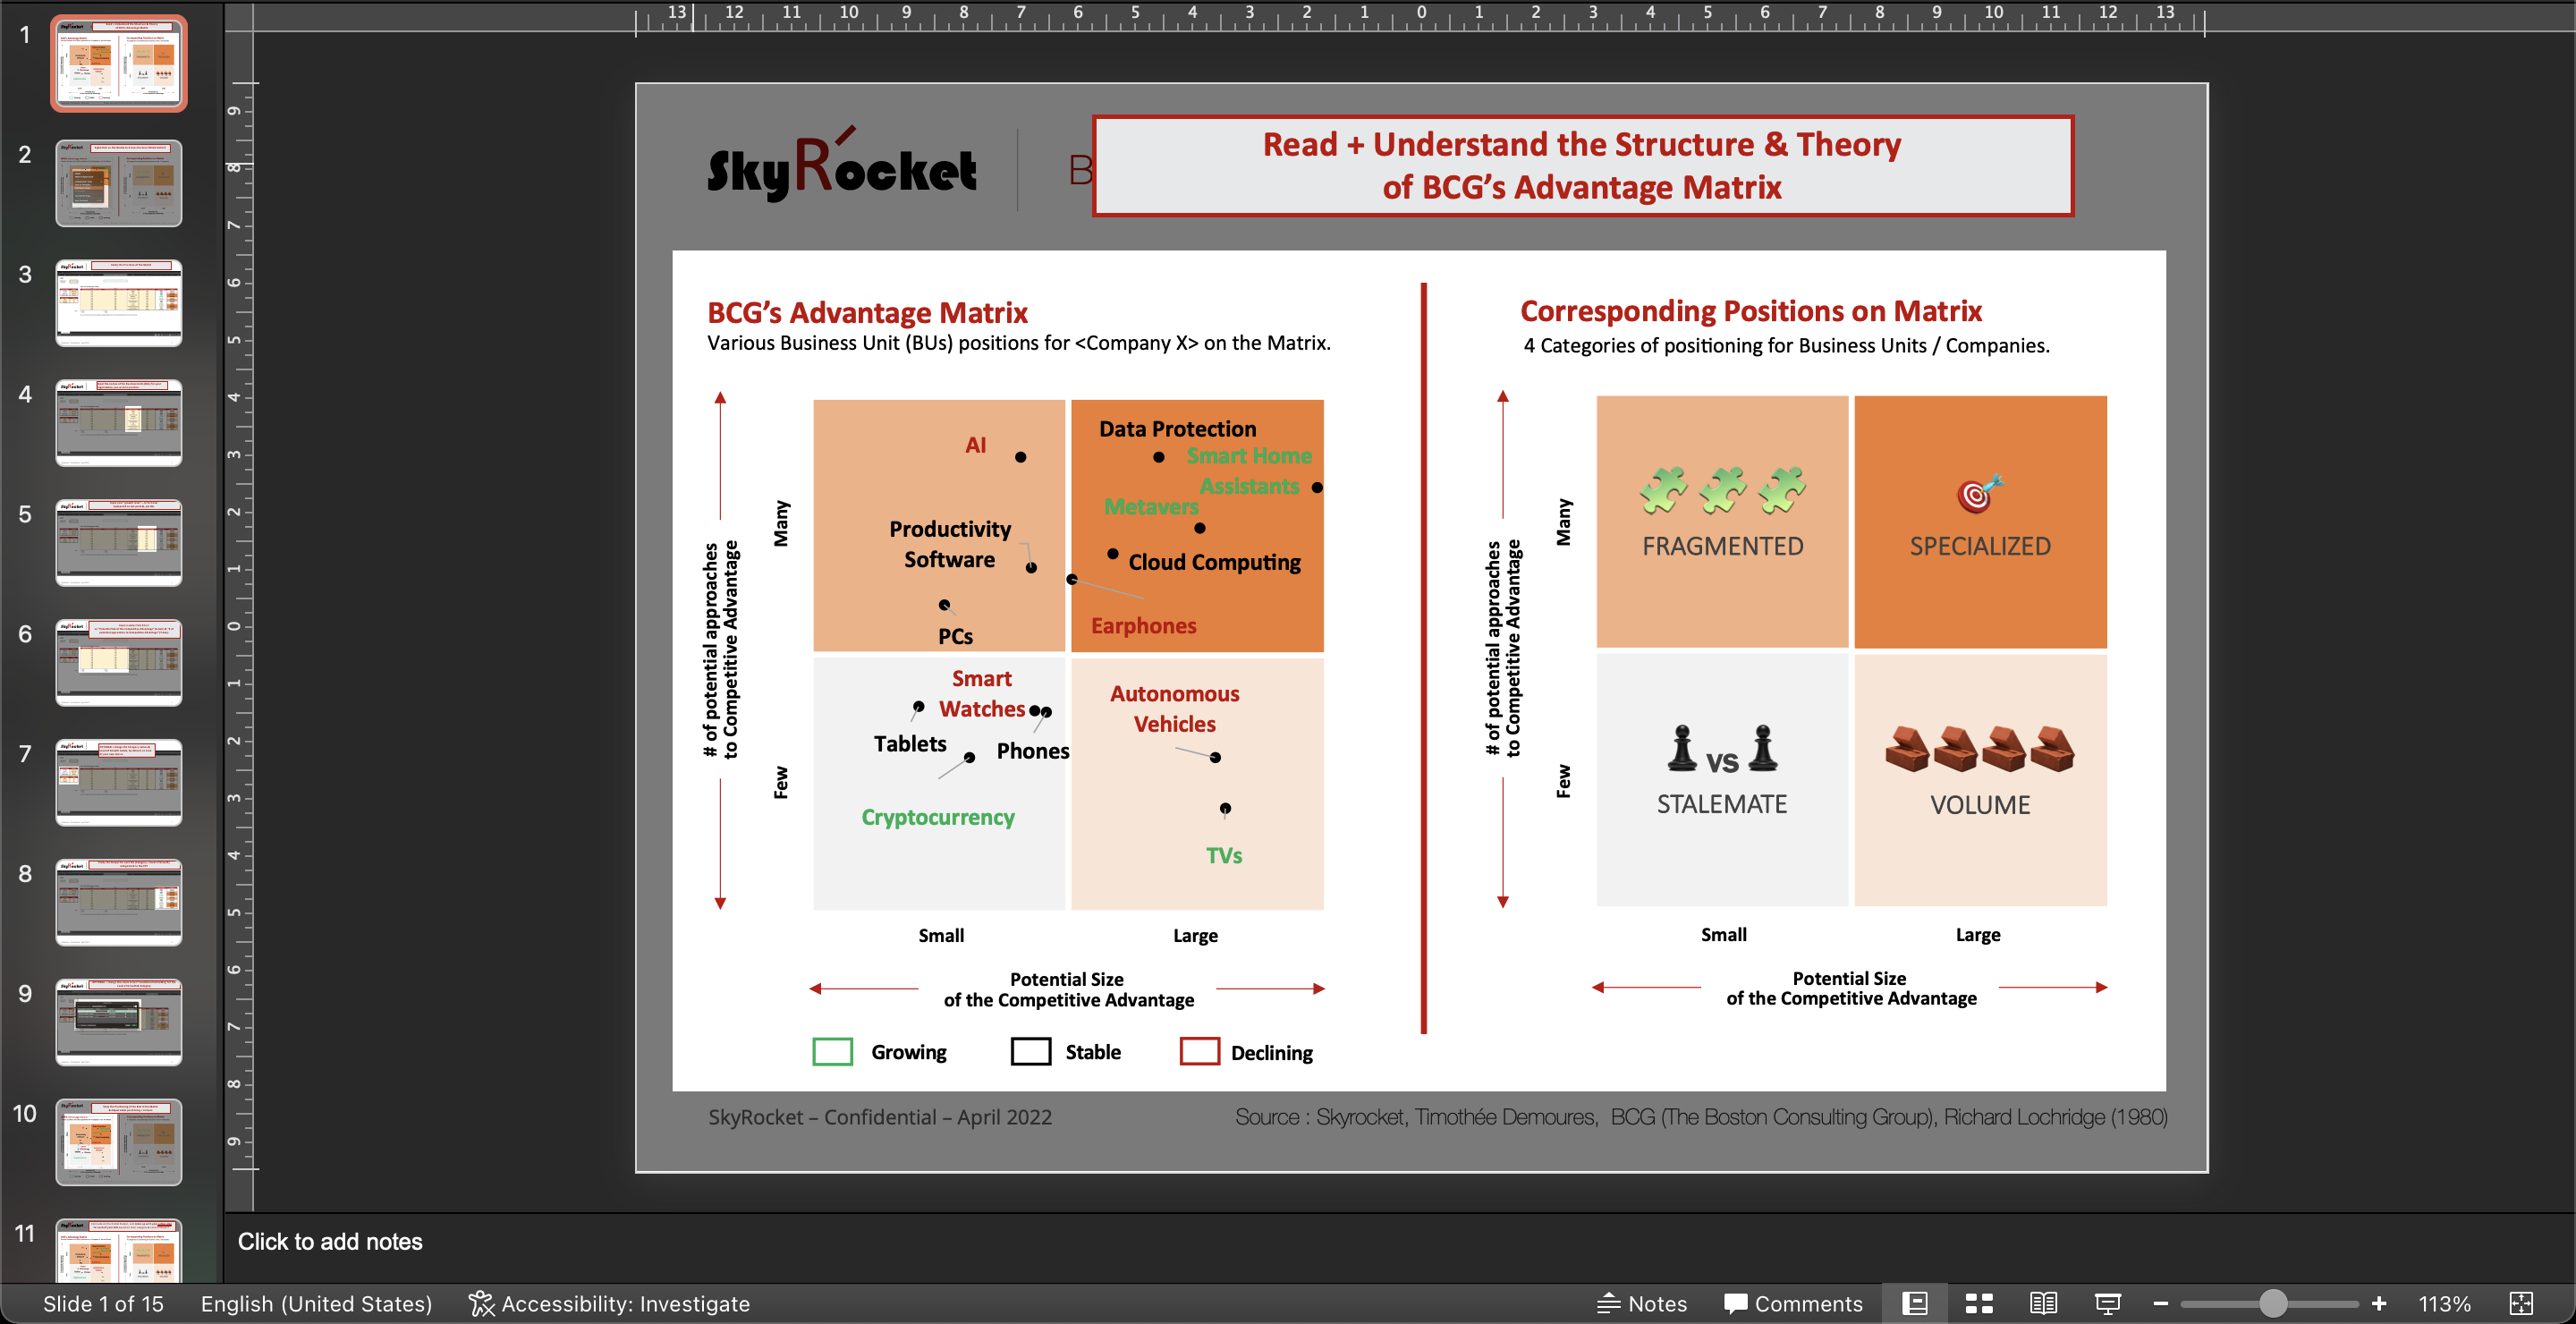Adjust the zoom slider handle

(2272, 1303)
